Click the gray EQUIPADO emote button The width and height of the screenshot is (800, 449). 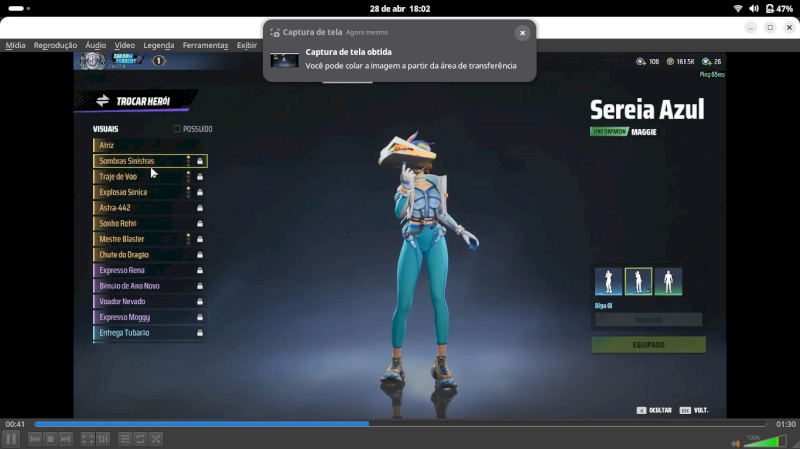point(648,320)
